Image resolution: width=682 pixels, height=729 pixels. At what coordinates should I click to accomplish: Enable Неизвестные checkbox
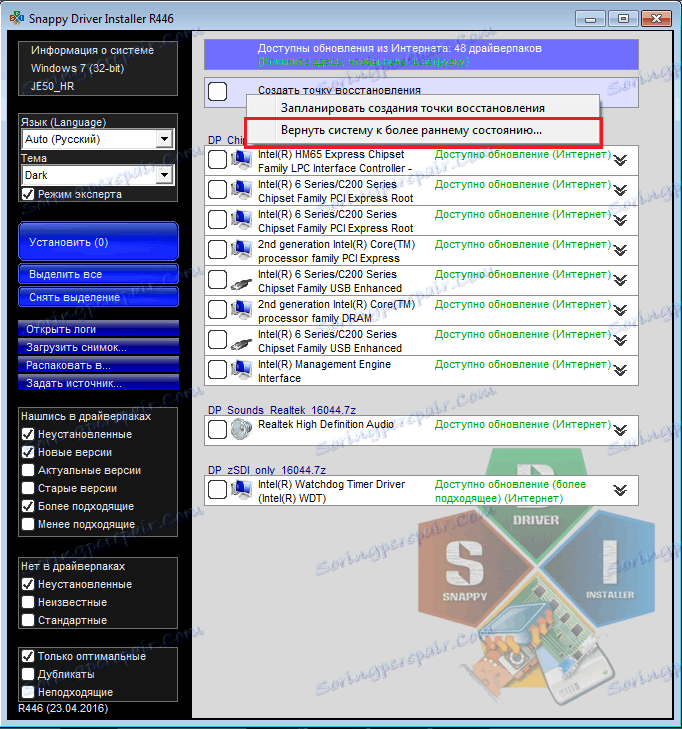[28, 603]
